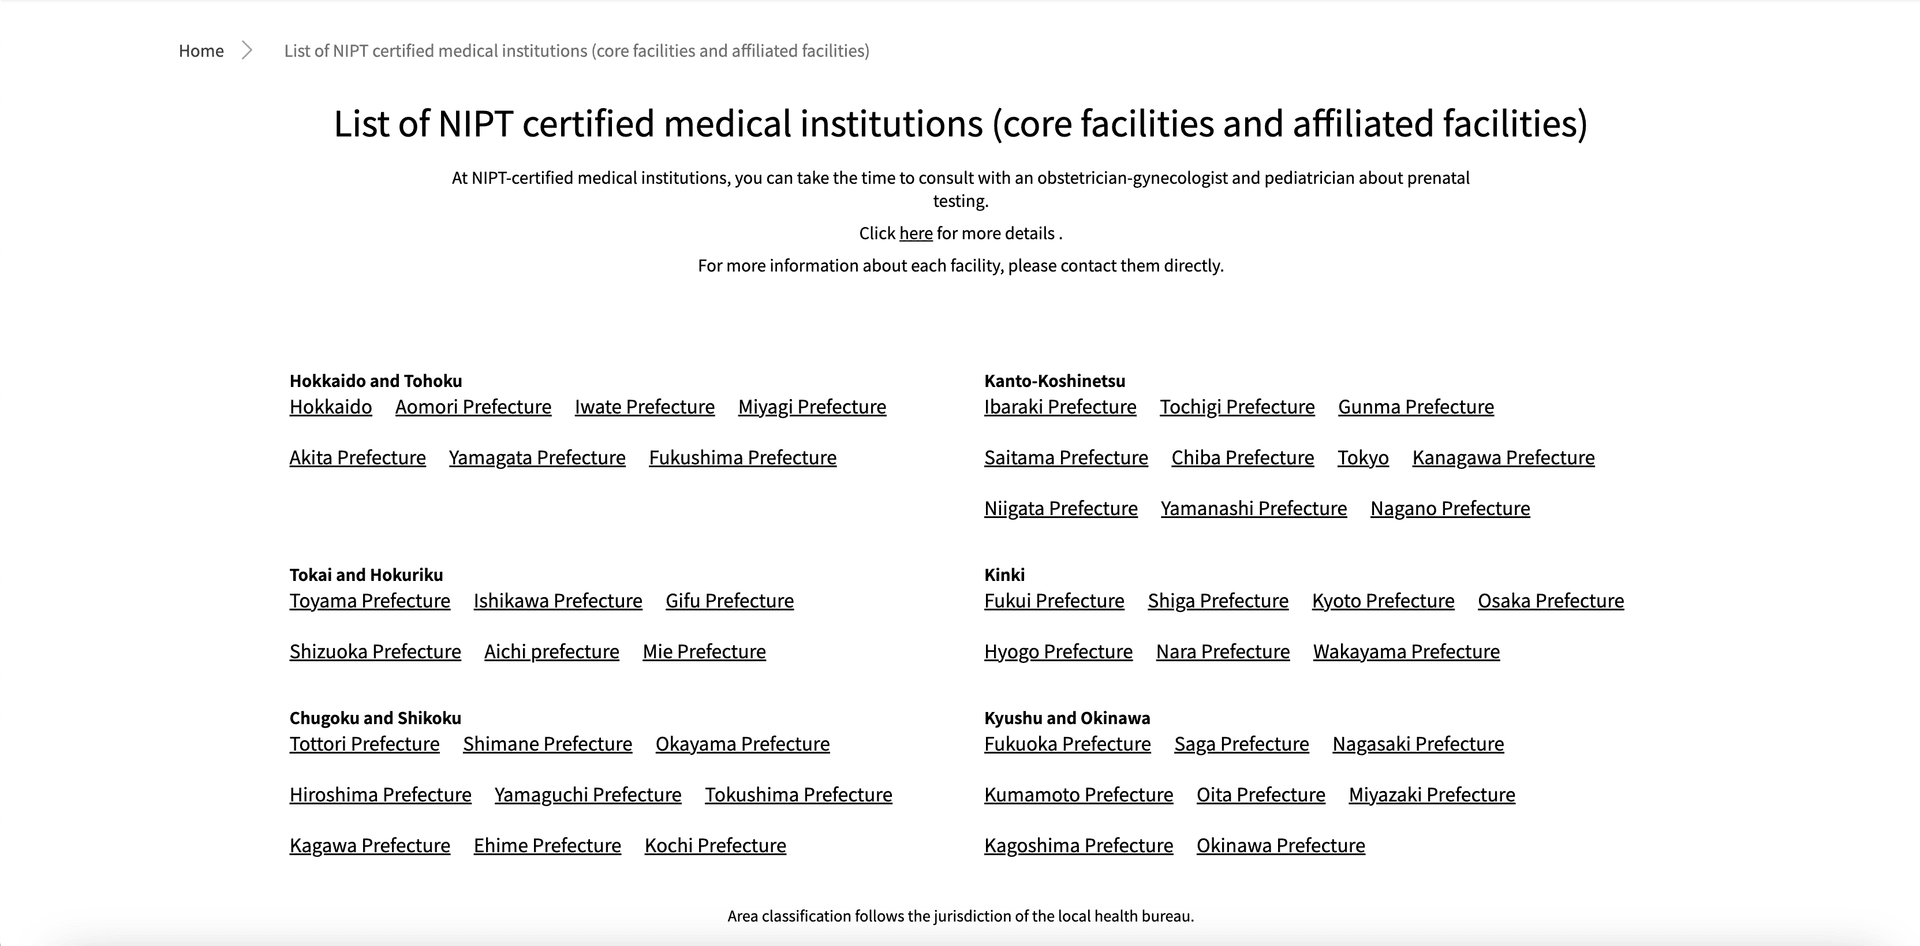The image size is (1920, 946).
Task: Select Hokkaido from the prefecture list
Action: point(330,407)
